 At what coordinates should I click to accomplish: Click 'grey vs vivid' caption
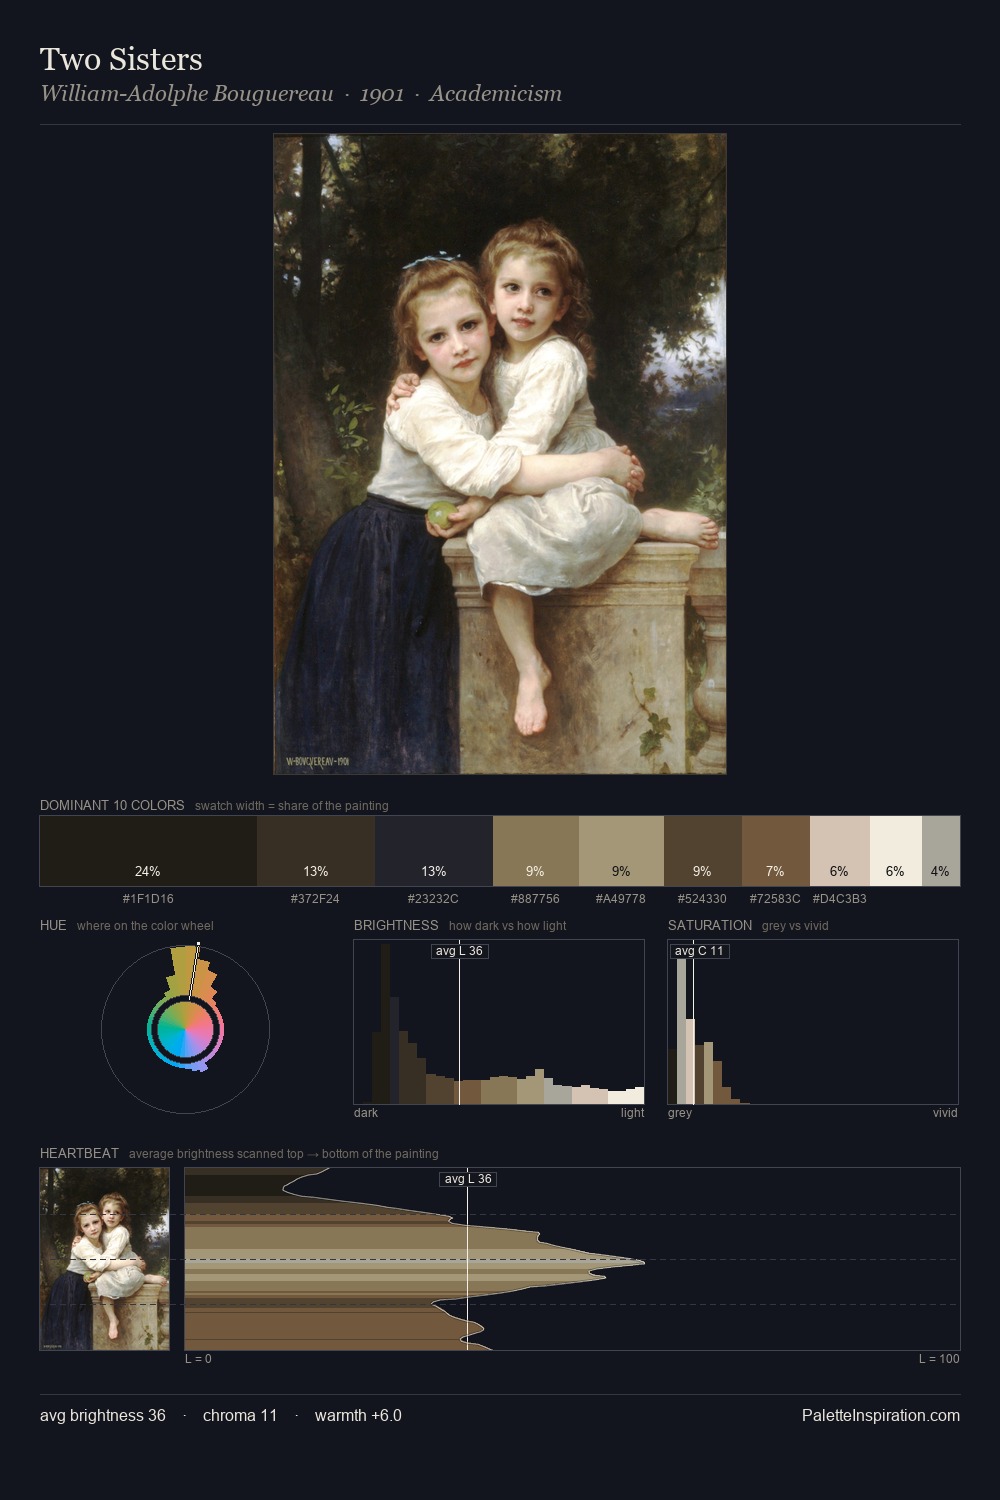tap(796, 926)
